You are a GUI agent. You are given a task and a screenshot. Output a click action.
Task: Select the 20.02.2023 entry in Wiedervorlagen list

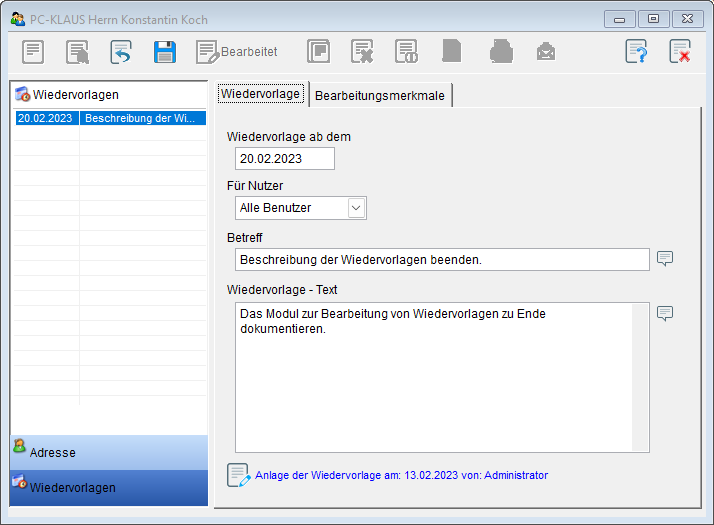(x=108, y=118)
